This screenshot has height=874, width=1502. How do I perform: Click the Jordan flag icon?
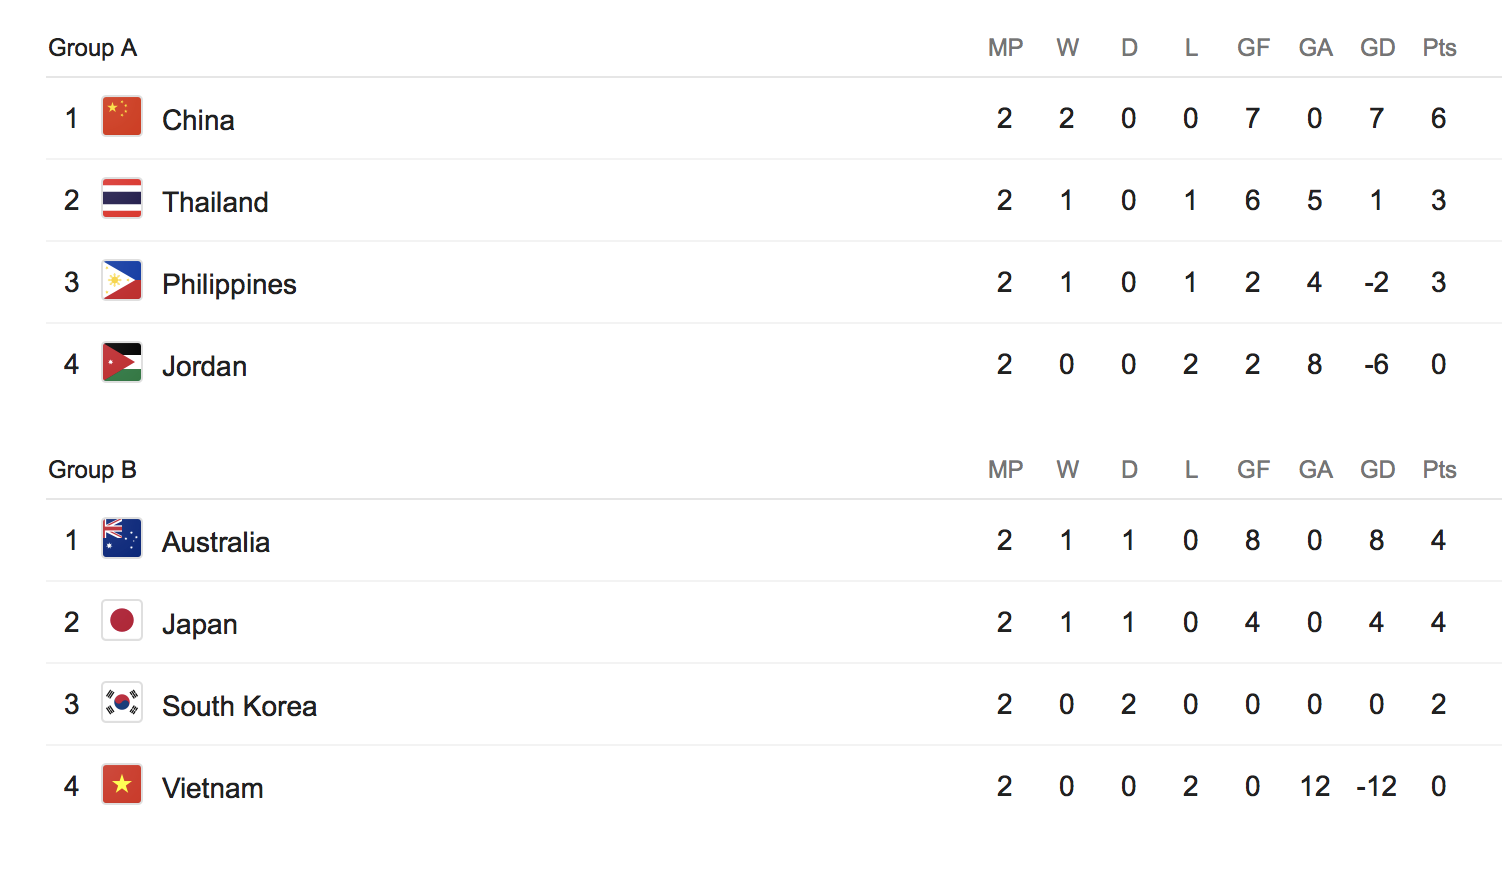click(122, 363)
